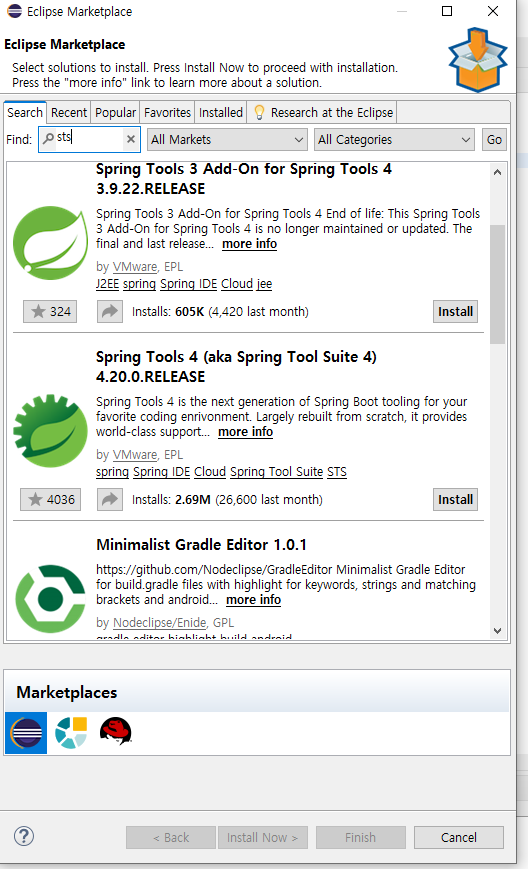Switch to the Favorites tab
The width and height of the screenshot is (528, 869).
coord(167,113)
